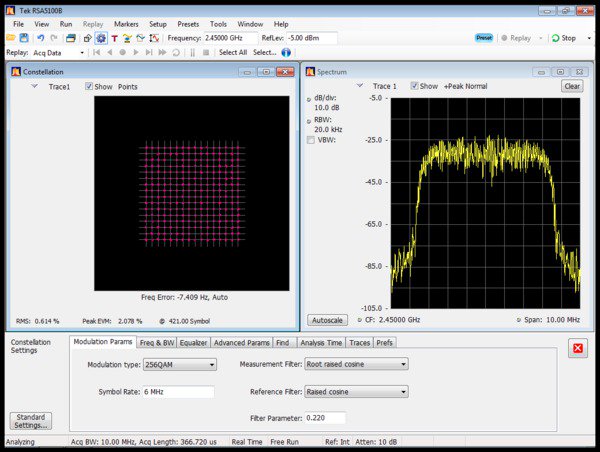Open the Modulation type dropdown
This screenshot has width=600, height=452.
(180, 365)
